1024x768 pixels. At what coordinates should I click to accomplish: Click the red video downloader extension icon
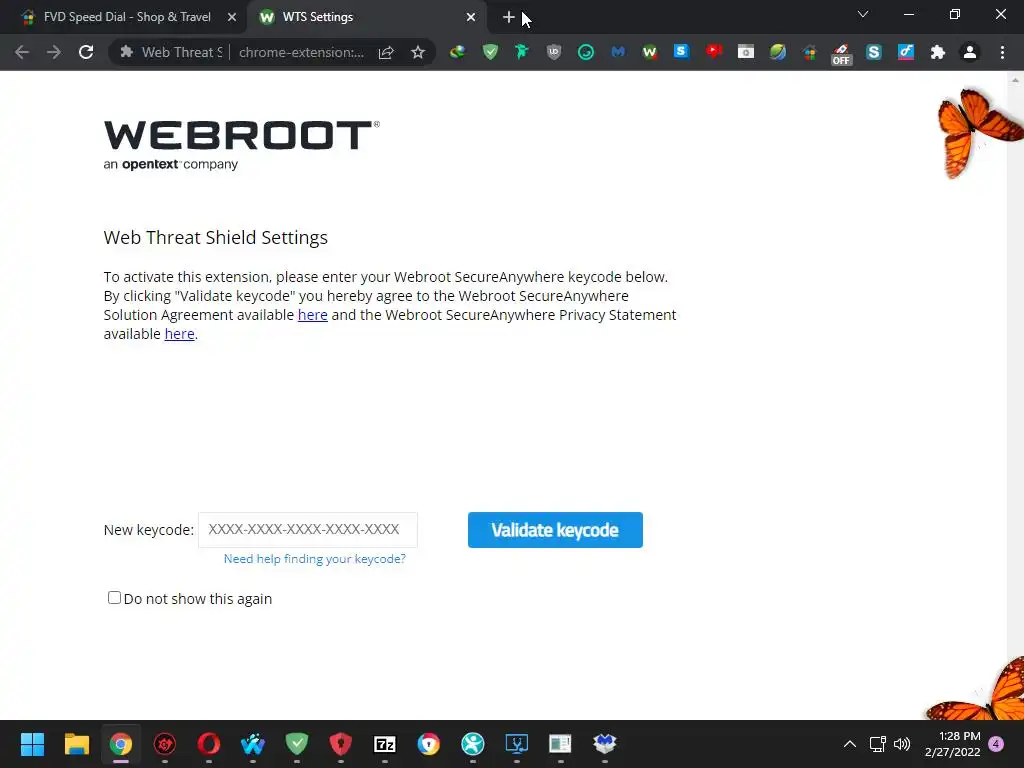(x=713, y=52)
